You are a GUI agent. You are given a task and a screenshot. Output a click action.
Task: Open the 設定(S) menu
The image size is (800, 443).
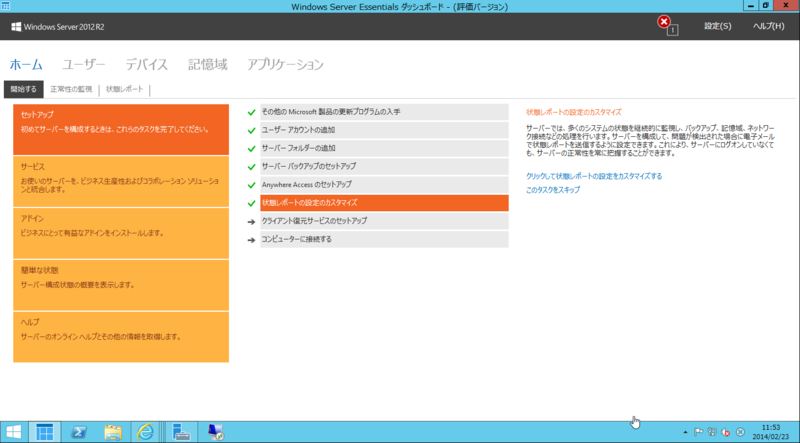[718, 27]
